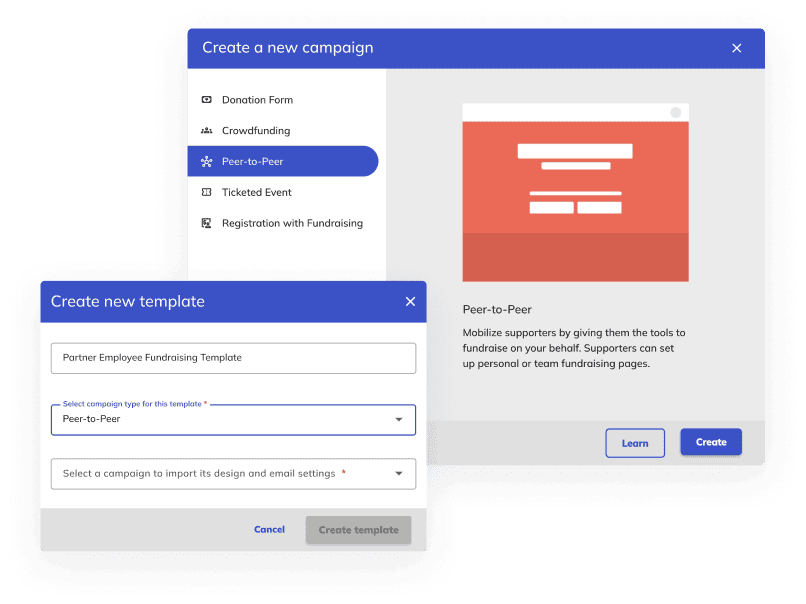Open the Select a campaign to import field
The width and height of the screenshot is (806, 604).
point(233,473)
